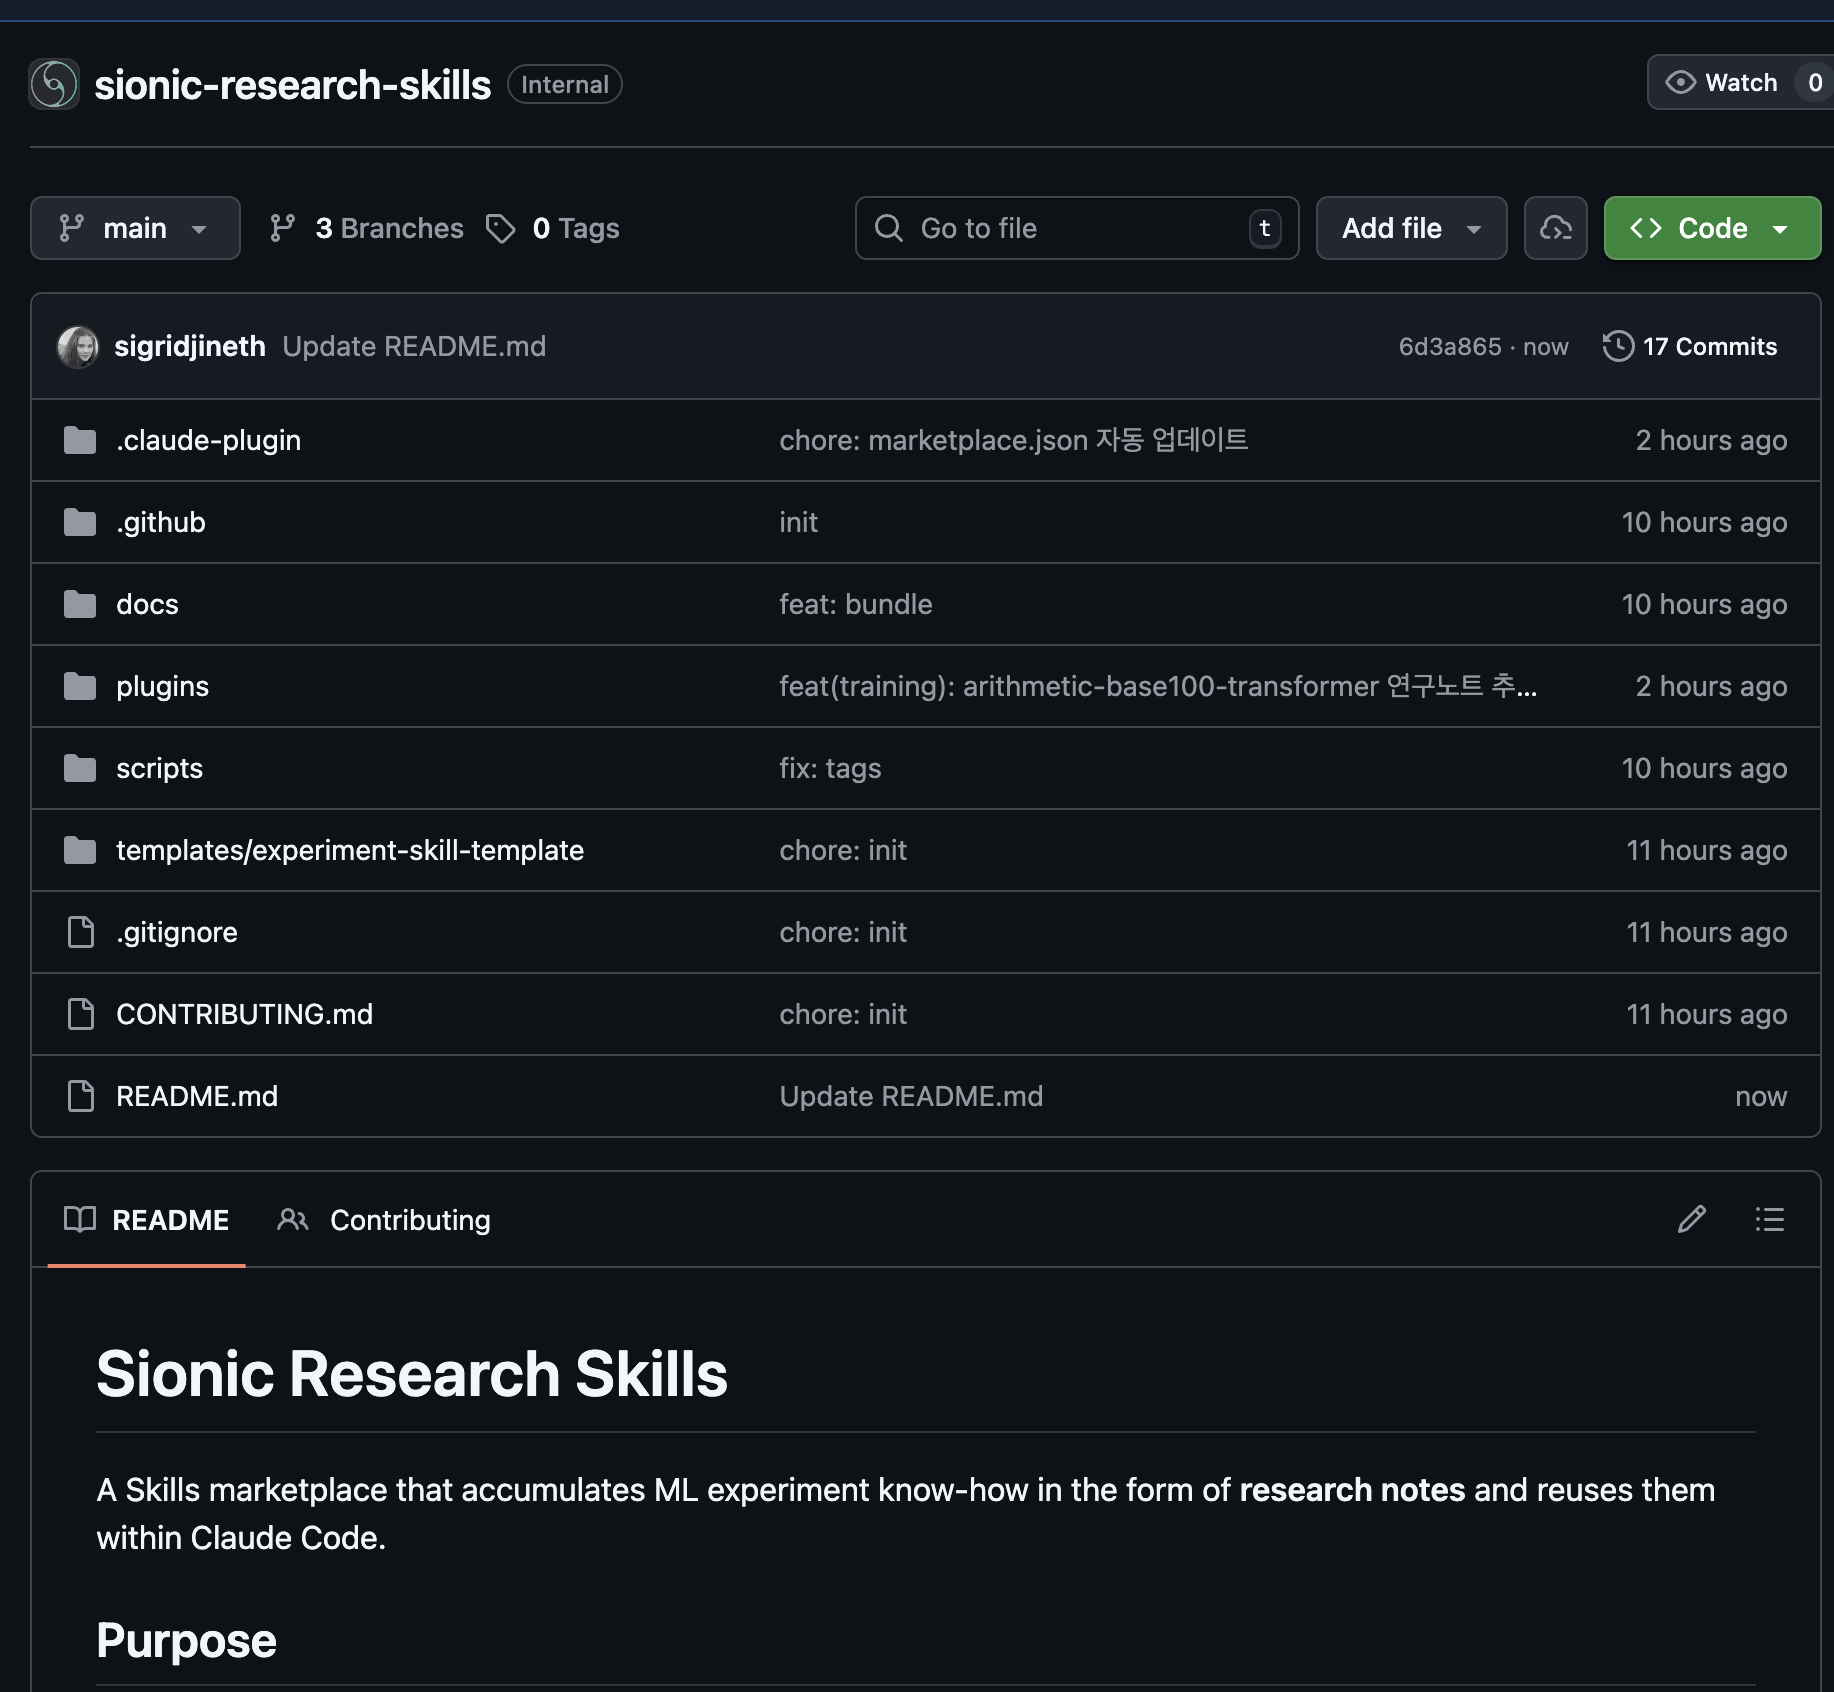Screen dimensions: 1834x1692
Task: Click the branch icon beside 3 Branches
Action: [x=283, y=228]
